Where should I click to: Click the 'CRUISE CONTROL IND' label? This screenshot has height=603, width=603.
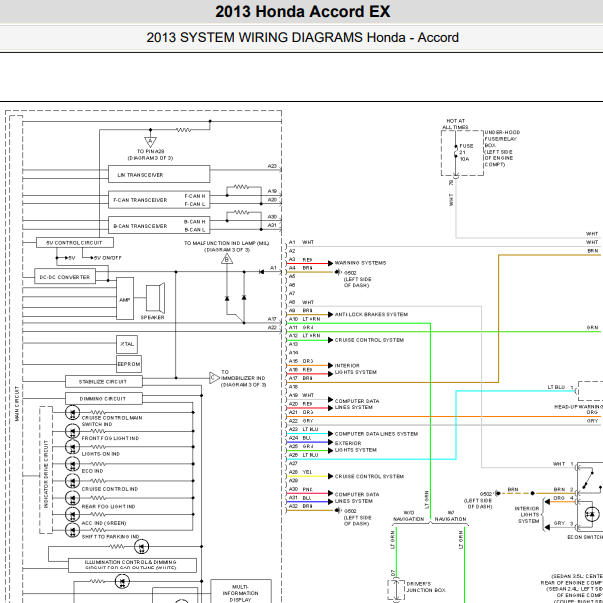tap(110, 489)
